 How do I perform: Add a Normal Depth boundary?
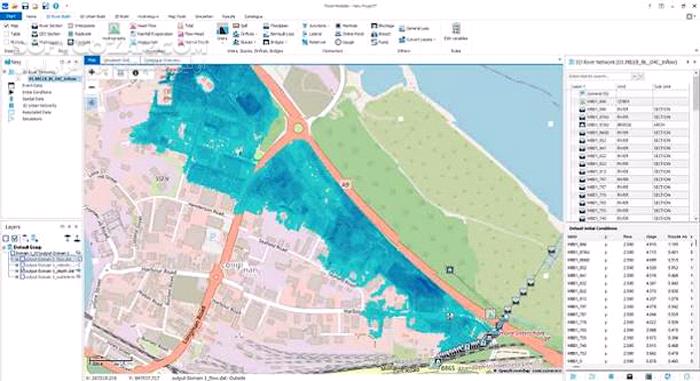193,42
